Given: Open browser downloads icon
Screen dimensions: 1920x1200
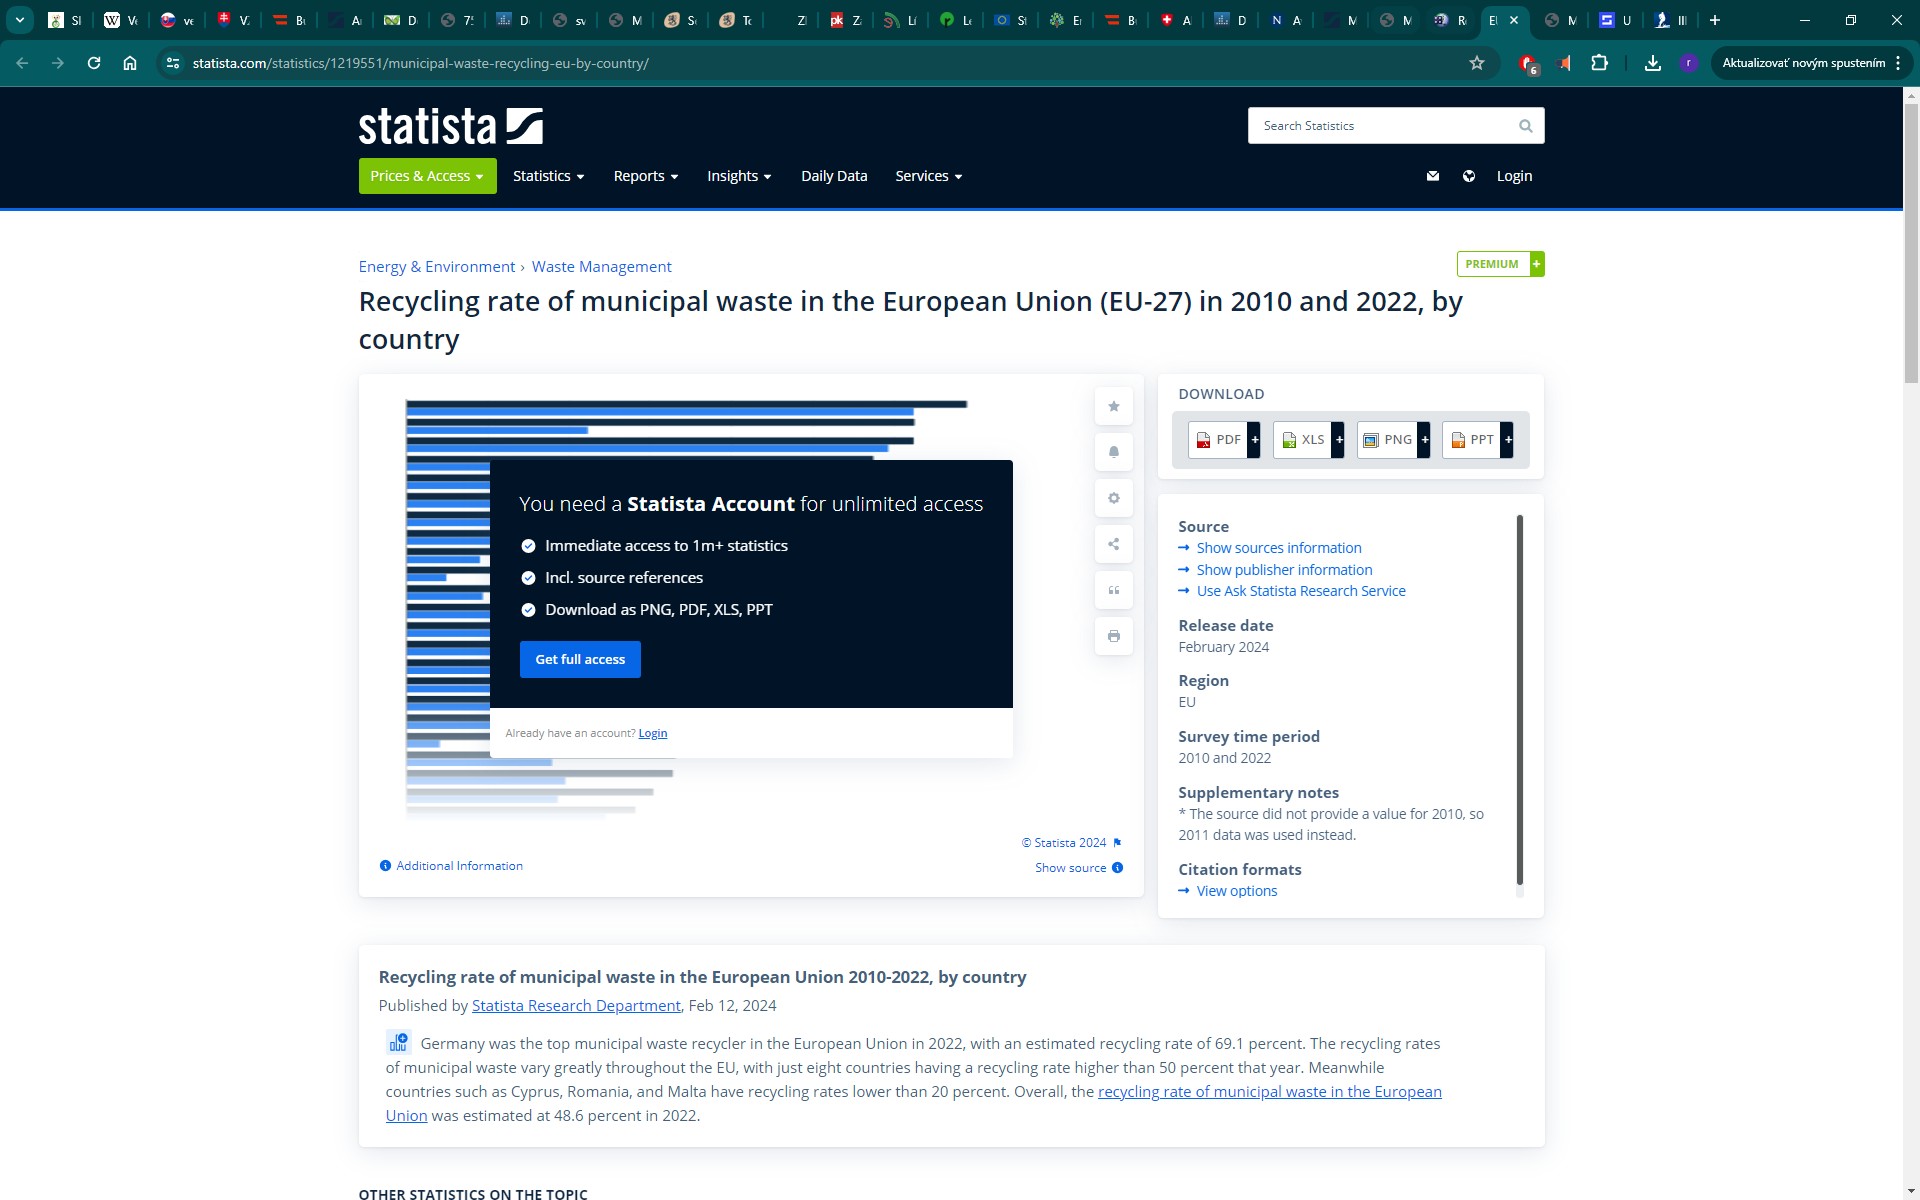Looking at the screenshot, I should pyautogui.click(x=1653, y=63).
